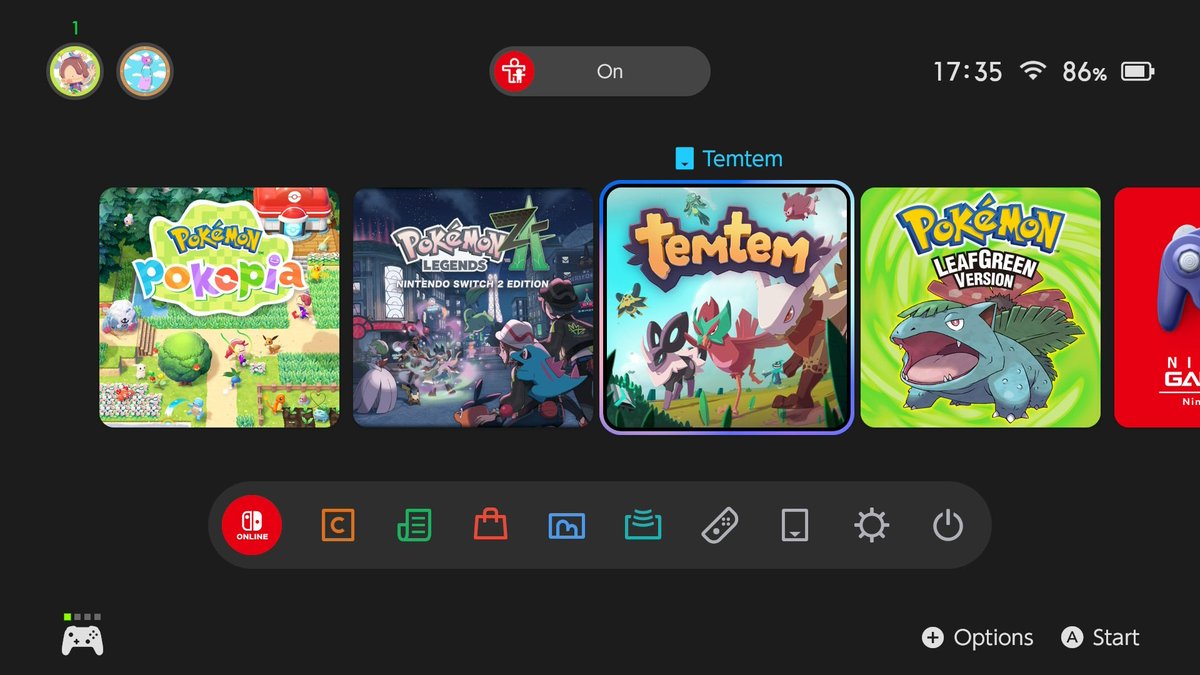The width and height of the screenshot is (1200, 675).
Task: Select the red GameCube classics tile
Action: [x=1157, y=308]
